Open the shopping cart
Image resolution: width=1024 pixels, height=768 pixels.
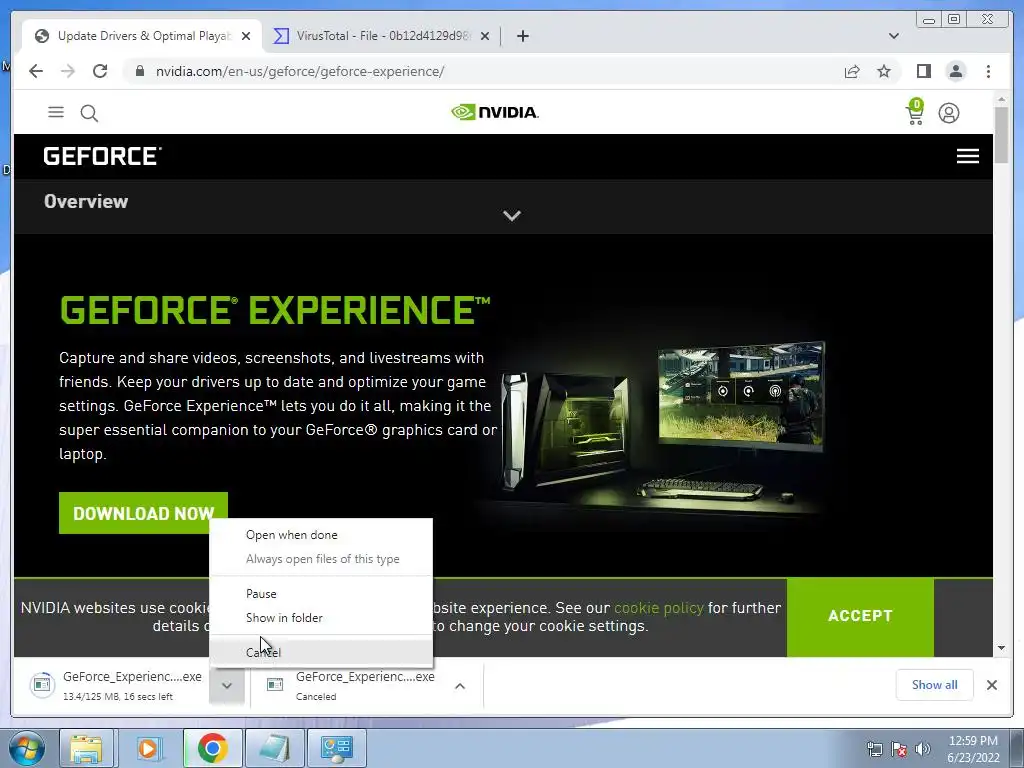(915, 112)
